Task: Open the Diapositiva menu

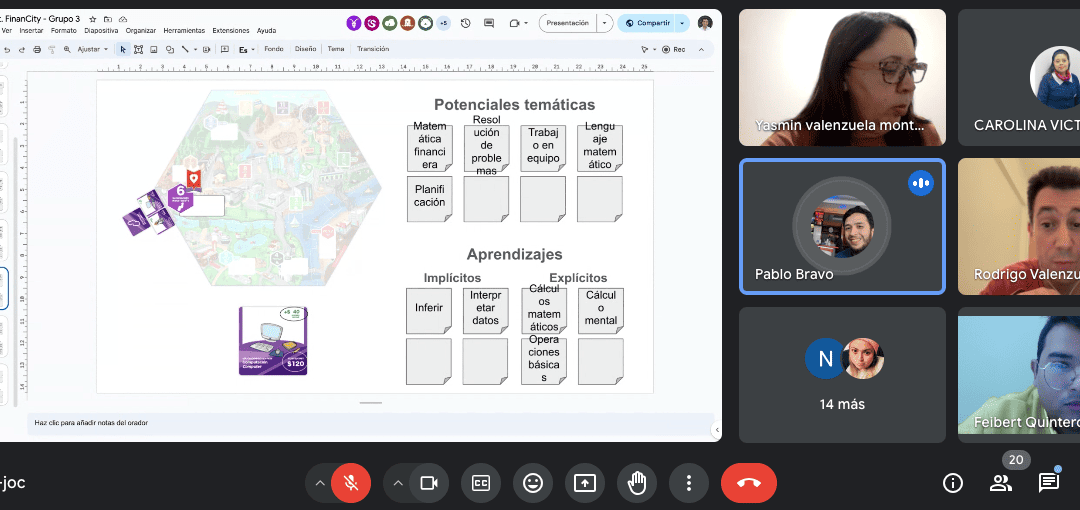Action: tap(101, 30)
